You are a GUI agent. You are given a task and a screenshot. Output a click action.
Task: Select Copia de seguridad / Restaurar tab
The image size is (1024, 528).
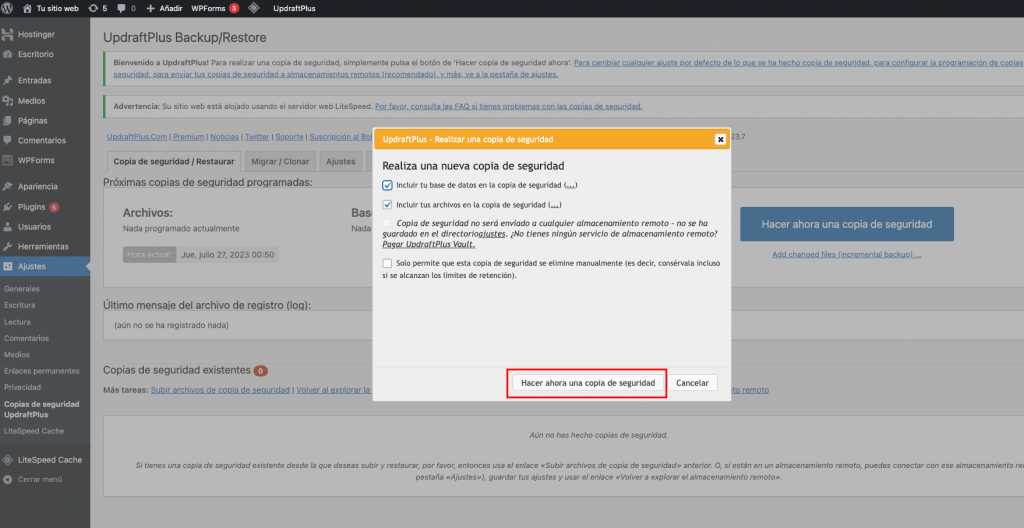(x=174, y=161)
